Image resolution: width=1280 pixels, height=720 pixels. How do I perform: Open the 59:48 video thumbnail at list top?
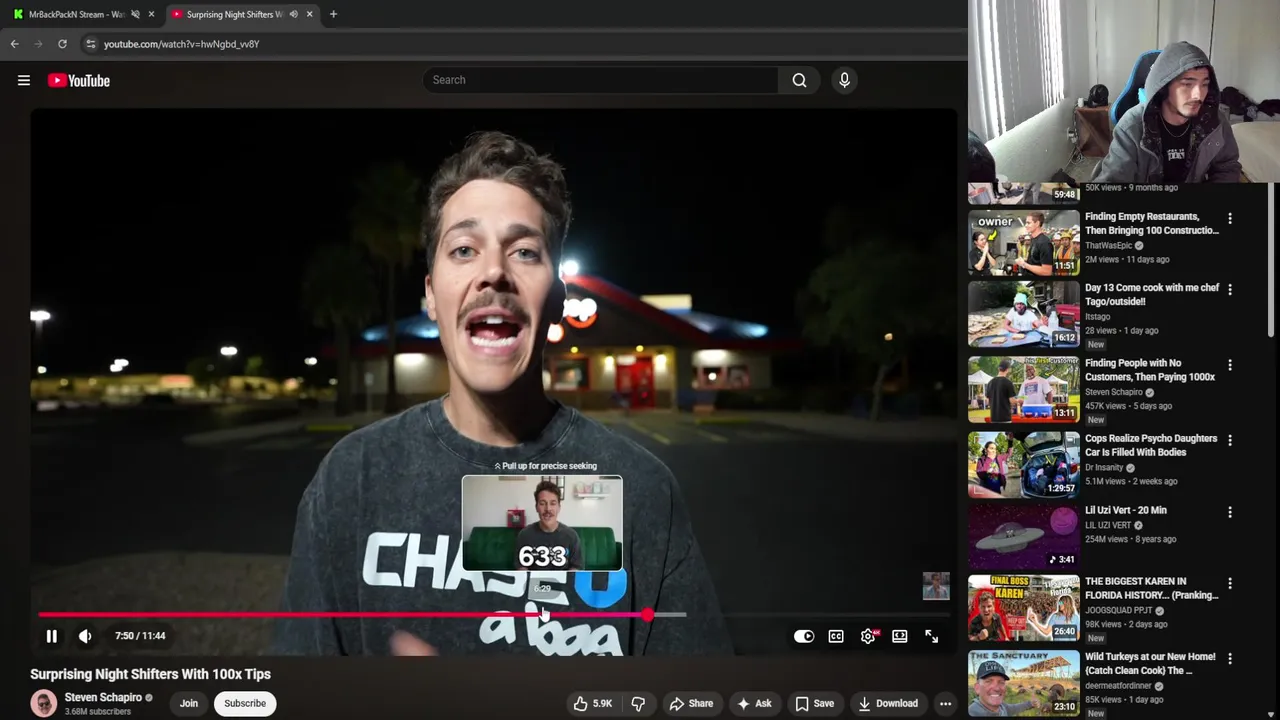tap(1024, 193)
